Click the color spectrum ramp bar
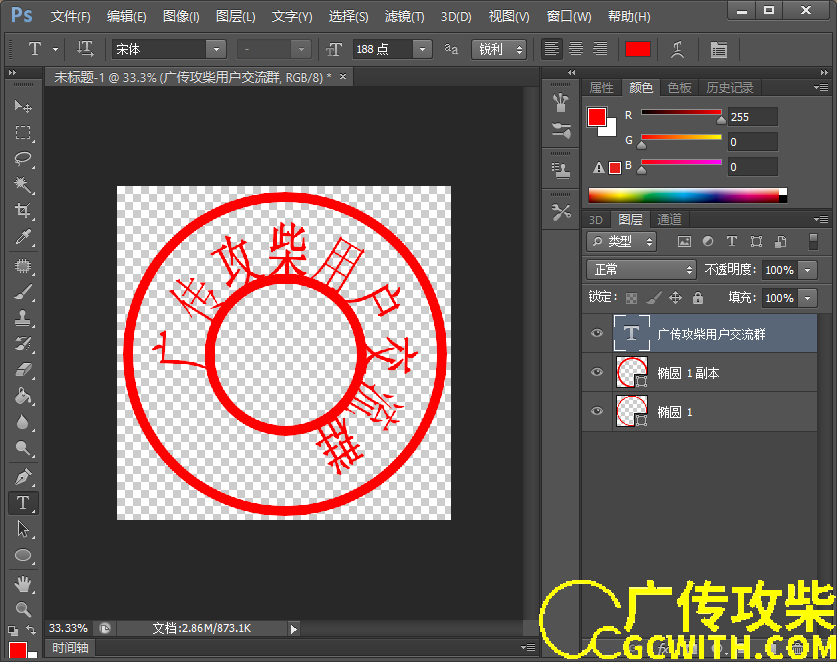The height and width of the screenshot is (662, 837). pyautogui.click(x=688, y=195)
